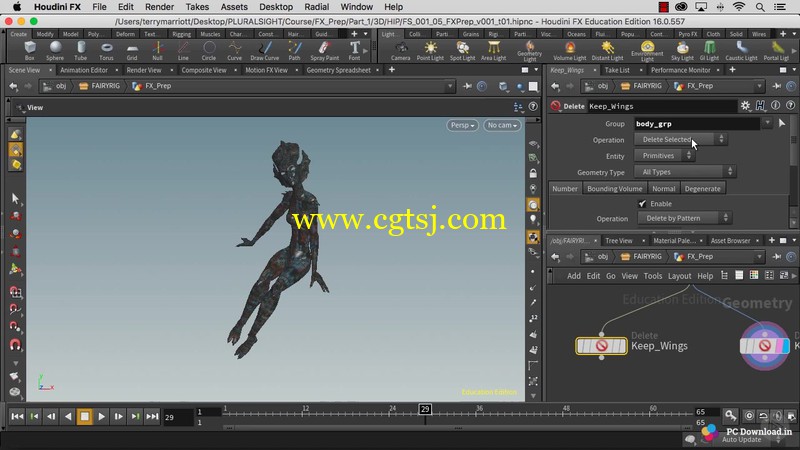The width and height of the screenshot is (800, 450).
Task: Jump to the first frame
Action: click(x=17, y=416)
